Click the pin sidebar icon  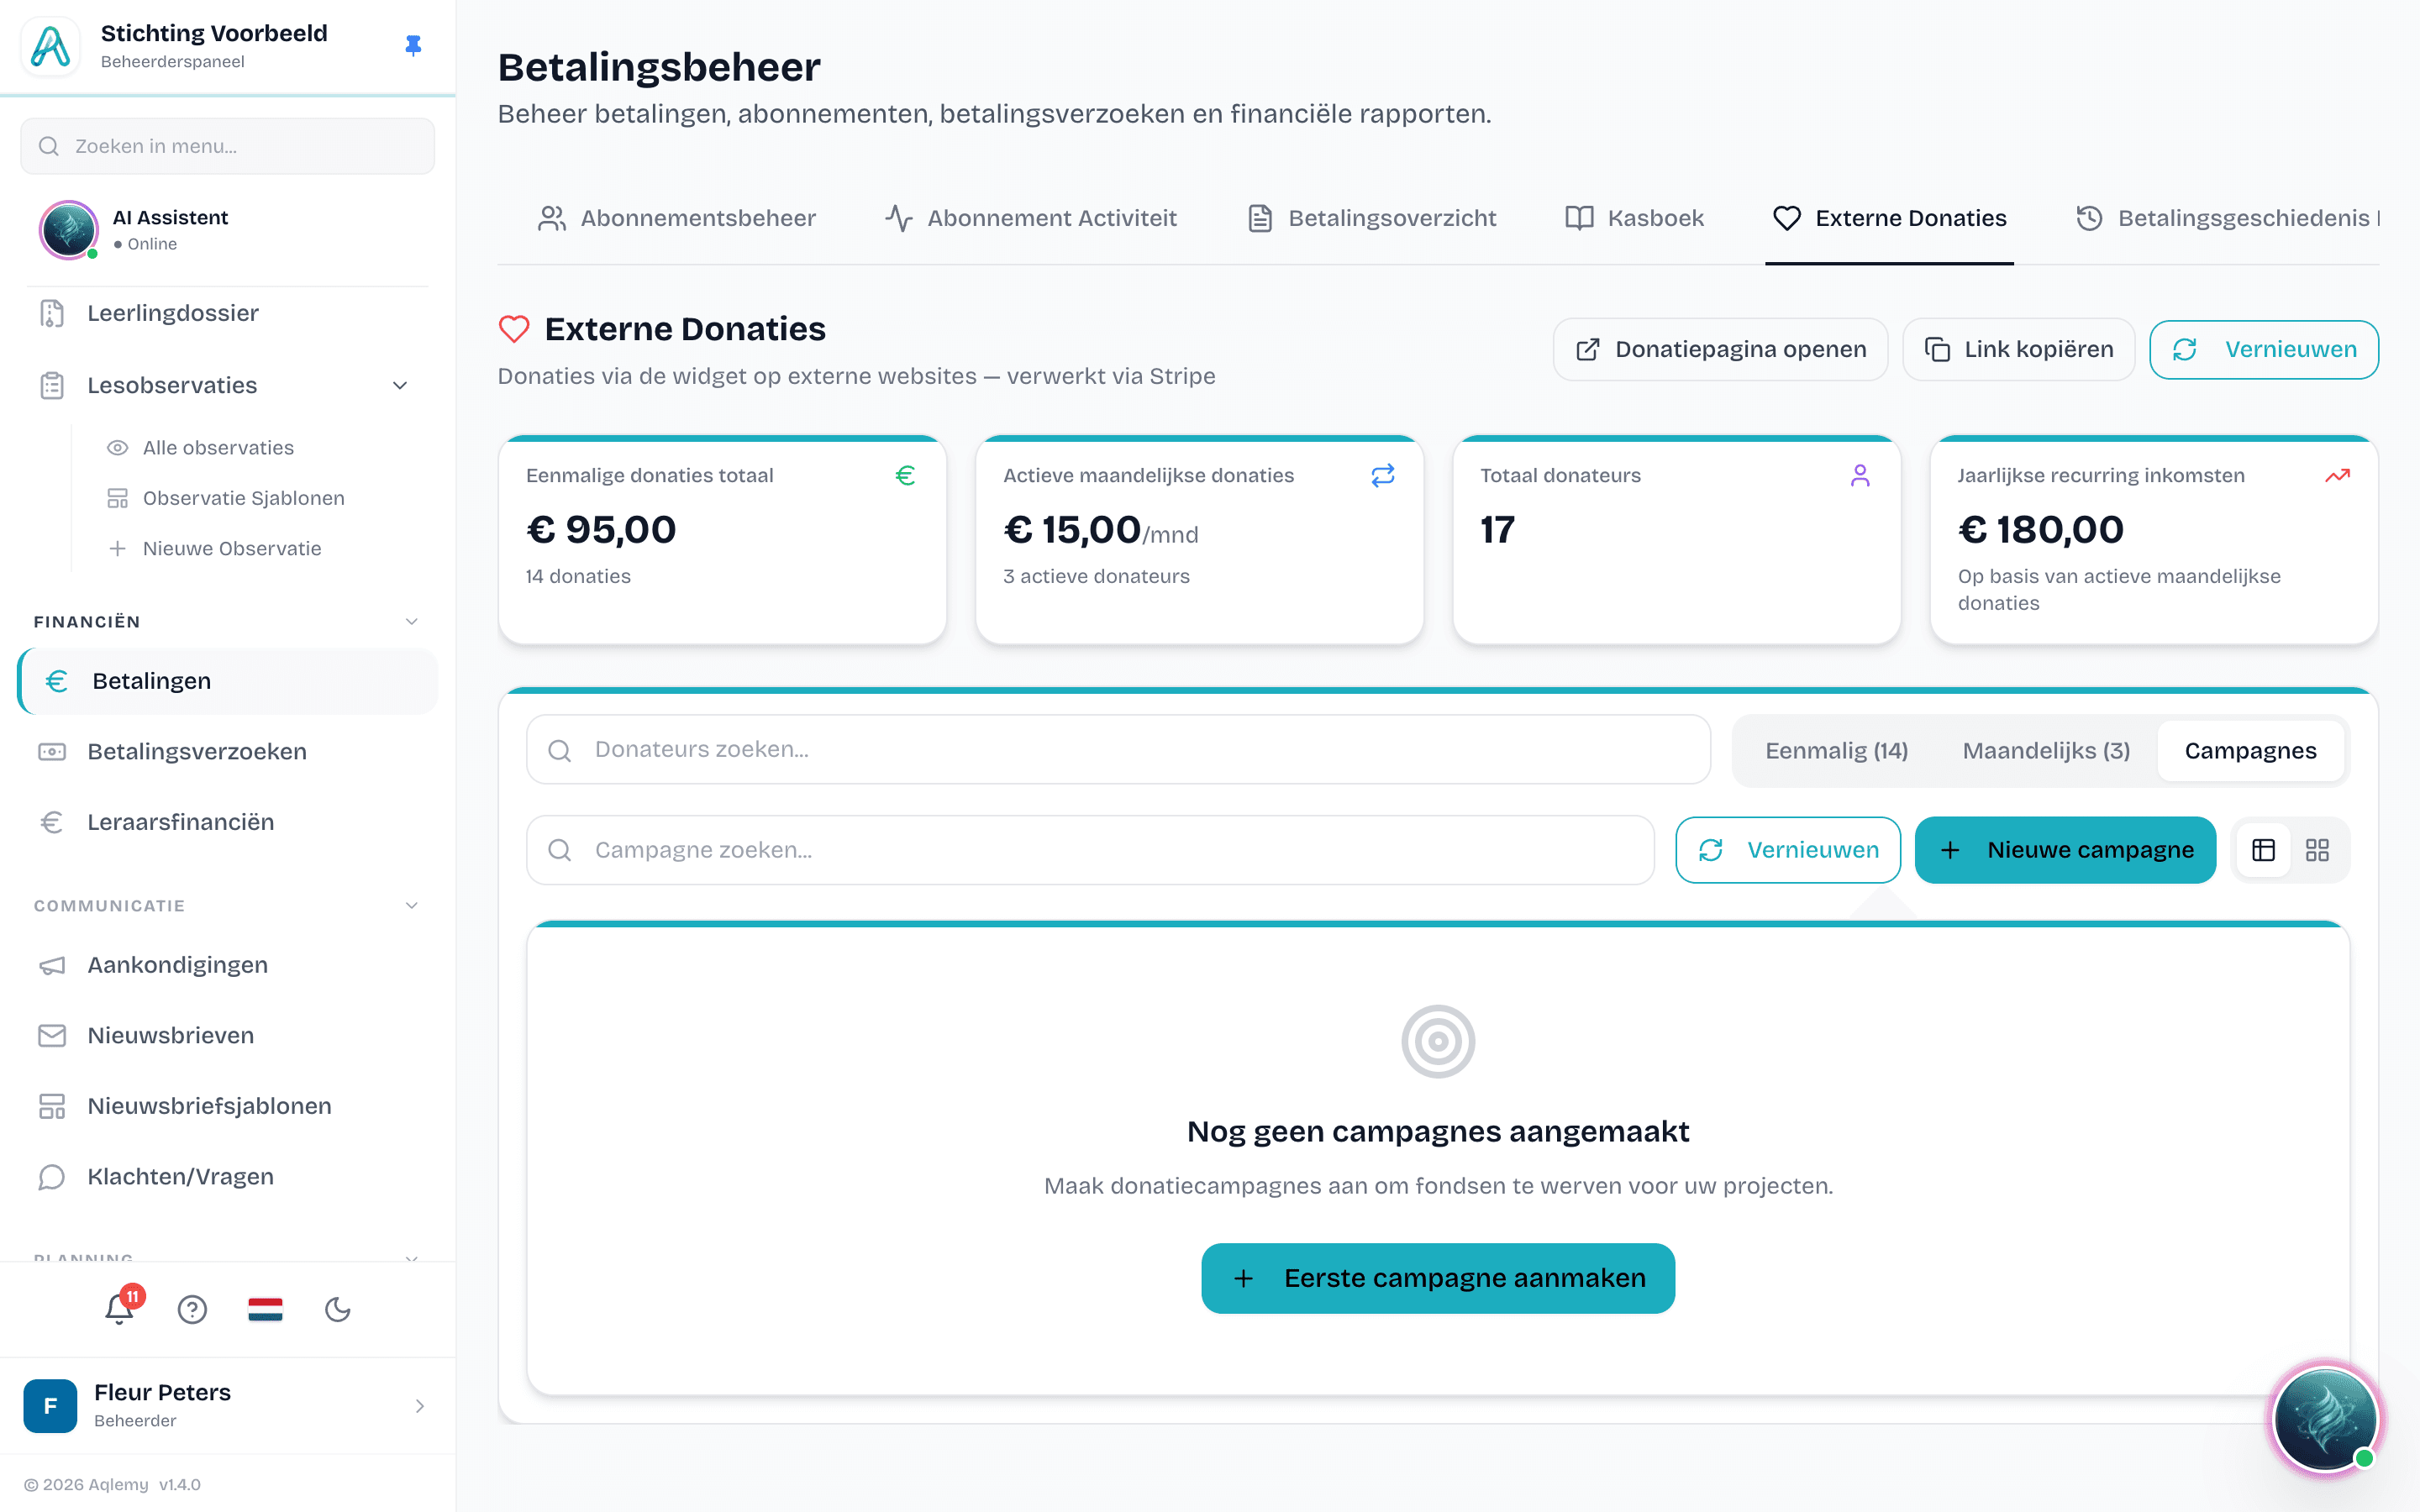pyautogui.click(x=413, y=46)
